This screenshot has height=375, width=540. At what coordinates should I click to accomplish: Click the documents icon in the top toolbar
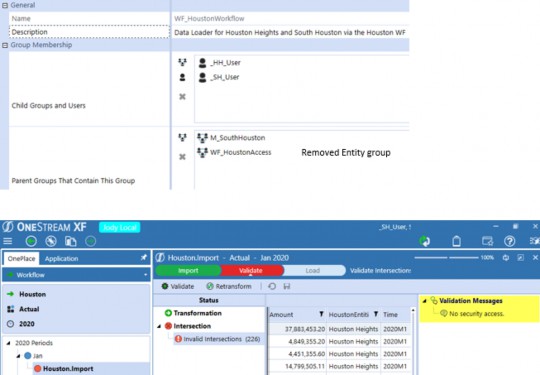tap(71, 241)
